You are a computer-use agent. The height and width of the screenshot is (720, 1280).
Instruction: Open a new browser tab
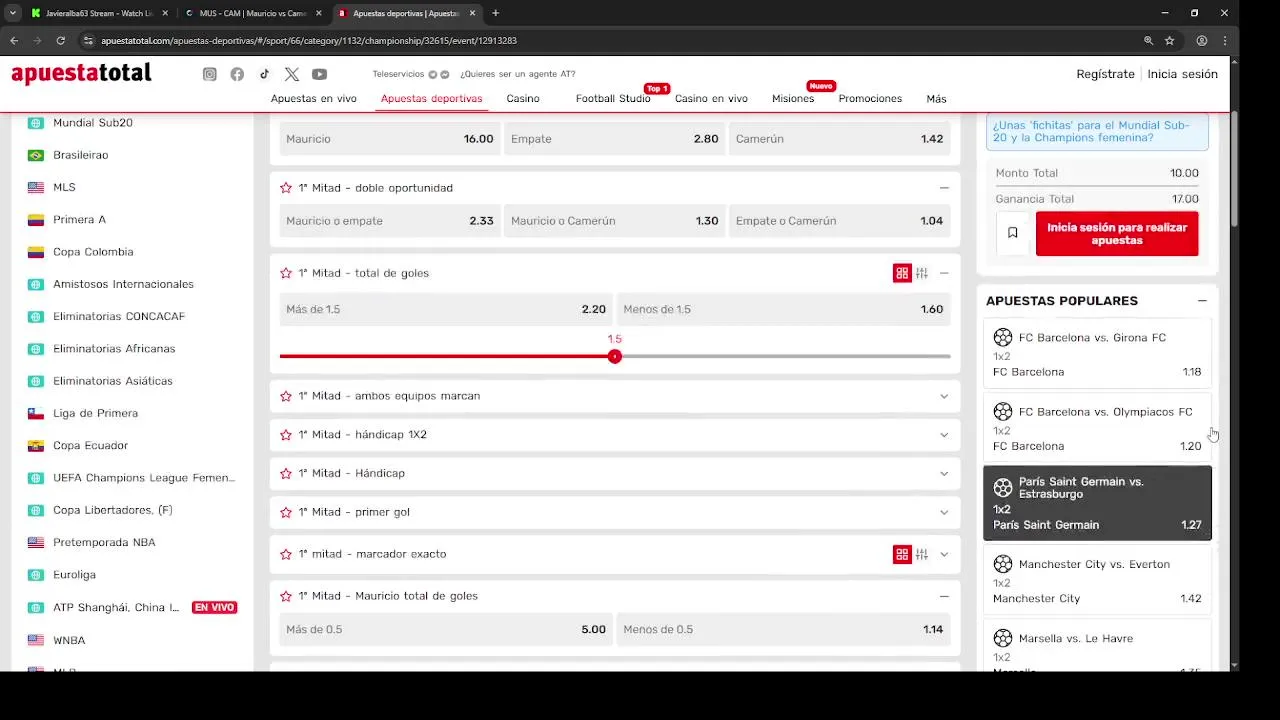495,13
